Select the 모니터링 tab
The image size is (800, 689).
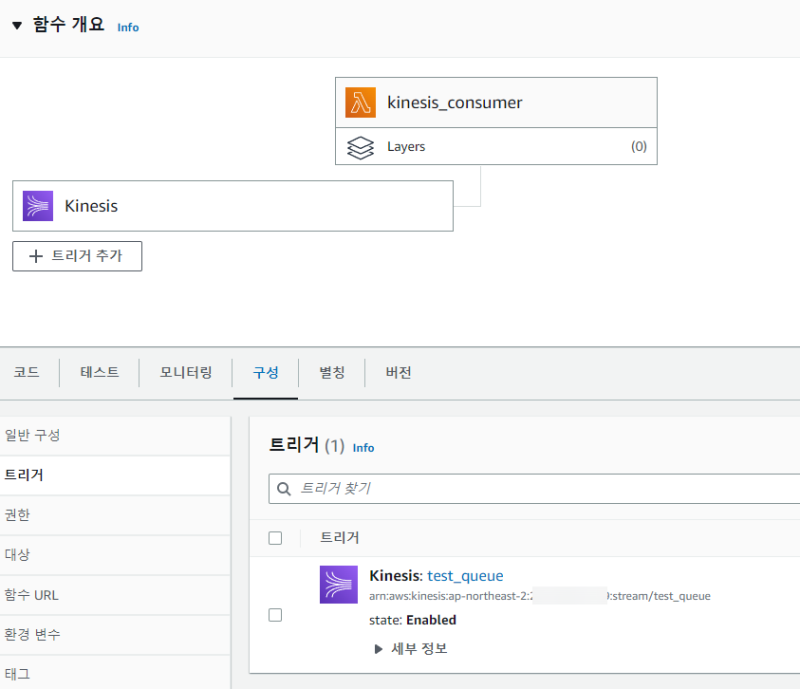pyautogui.click(x=186, y=373)
